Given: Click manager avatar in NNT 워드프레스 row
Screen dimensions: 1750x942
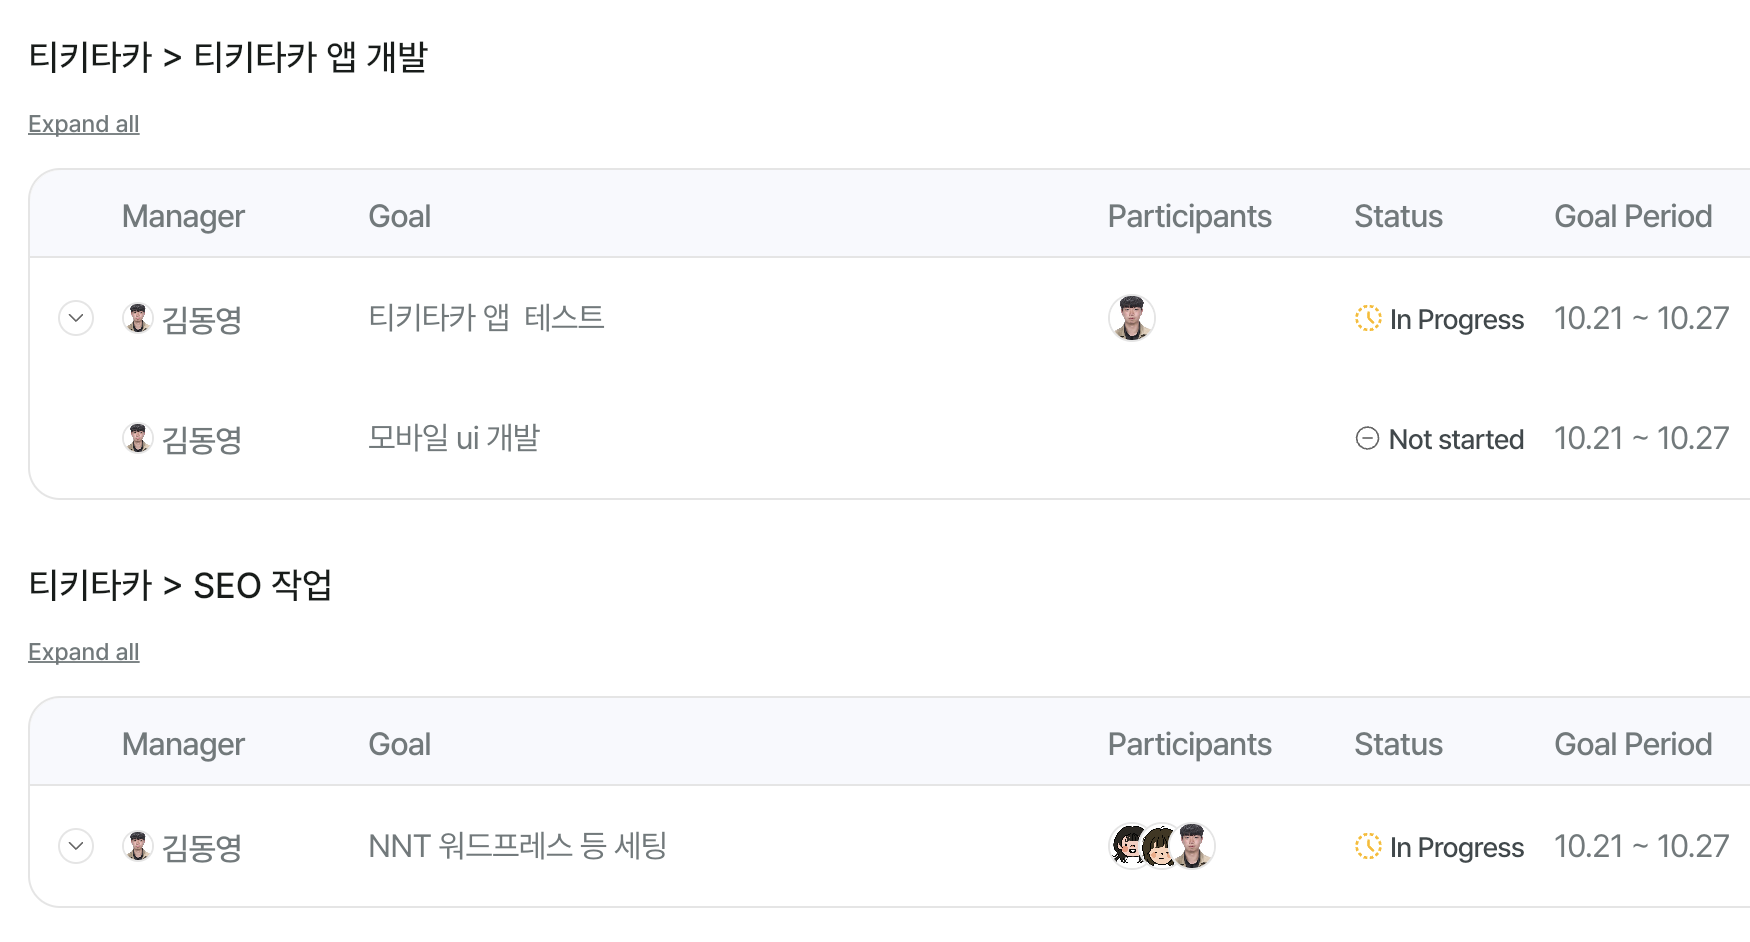Looking at the screenshot, I should click(x=138, y=846).
